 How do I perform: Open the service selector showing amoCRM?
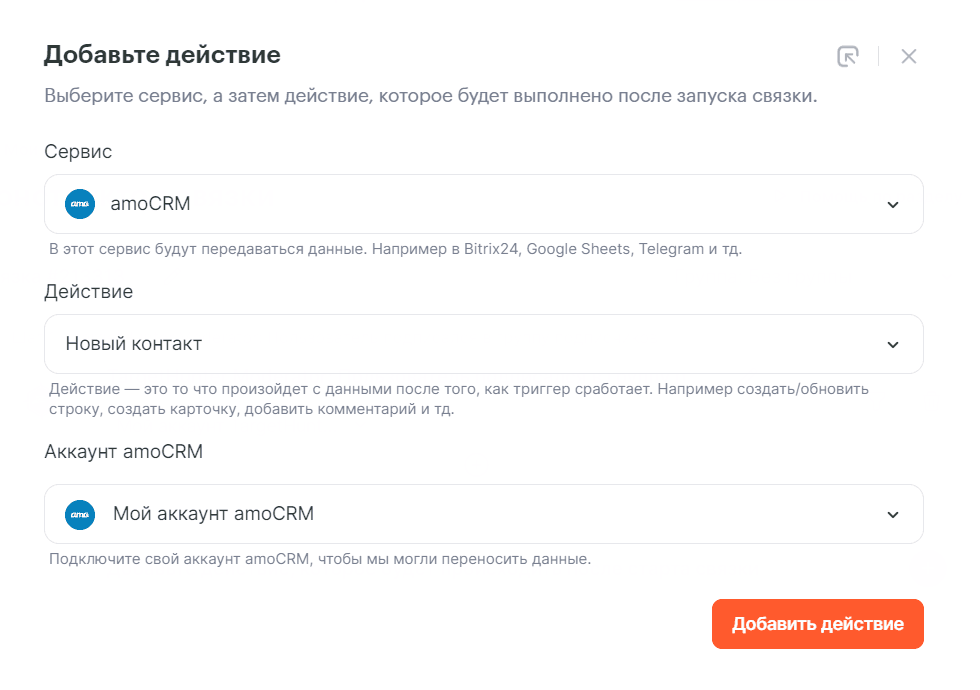483,204
